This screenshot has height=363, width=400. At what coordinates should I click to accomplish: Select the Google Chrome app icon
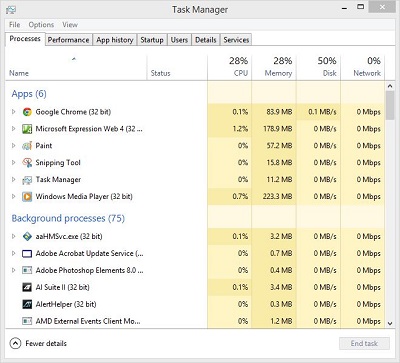point(27,112)
